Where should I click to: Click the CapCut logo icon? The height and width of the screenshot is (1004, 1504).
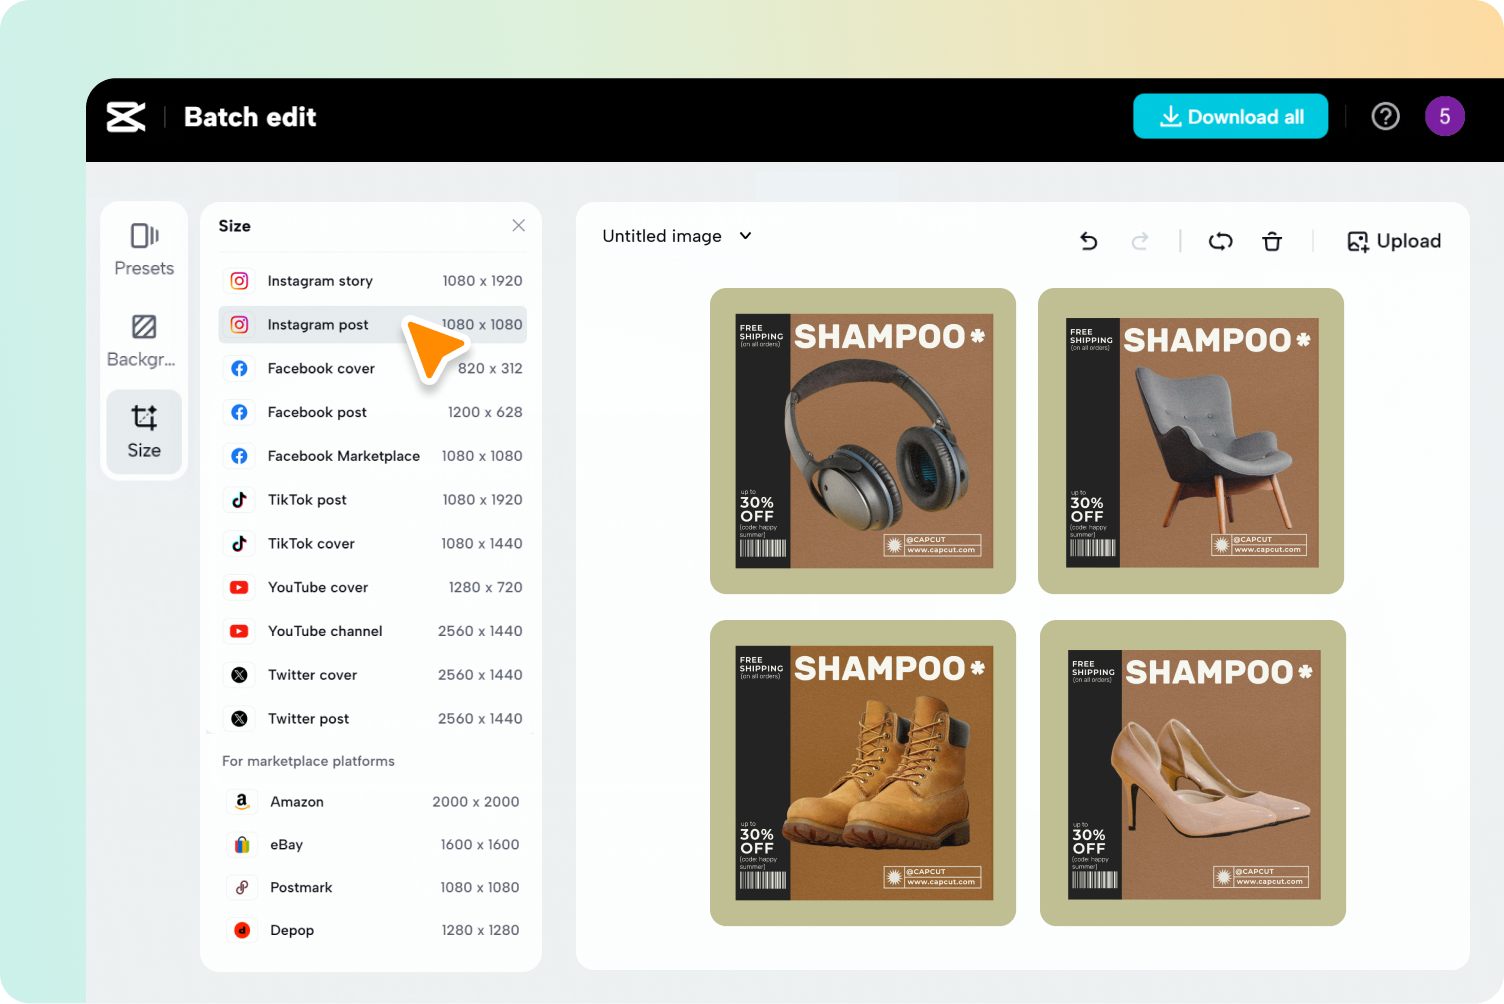[x=126, y=117]
